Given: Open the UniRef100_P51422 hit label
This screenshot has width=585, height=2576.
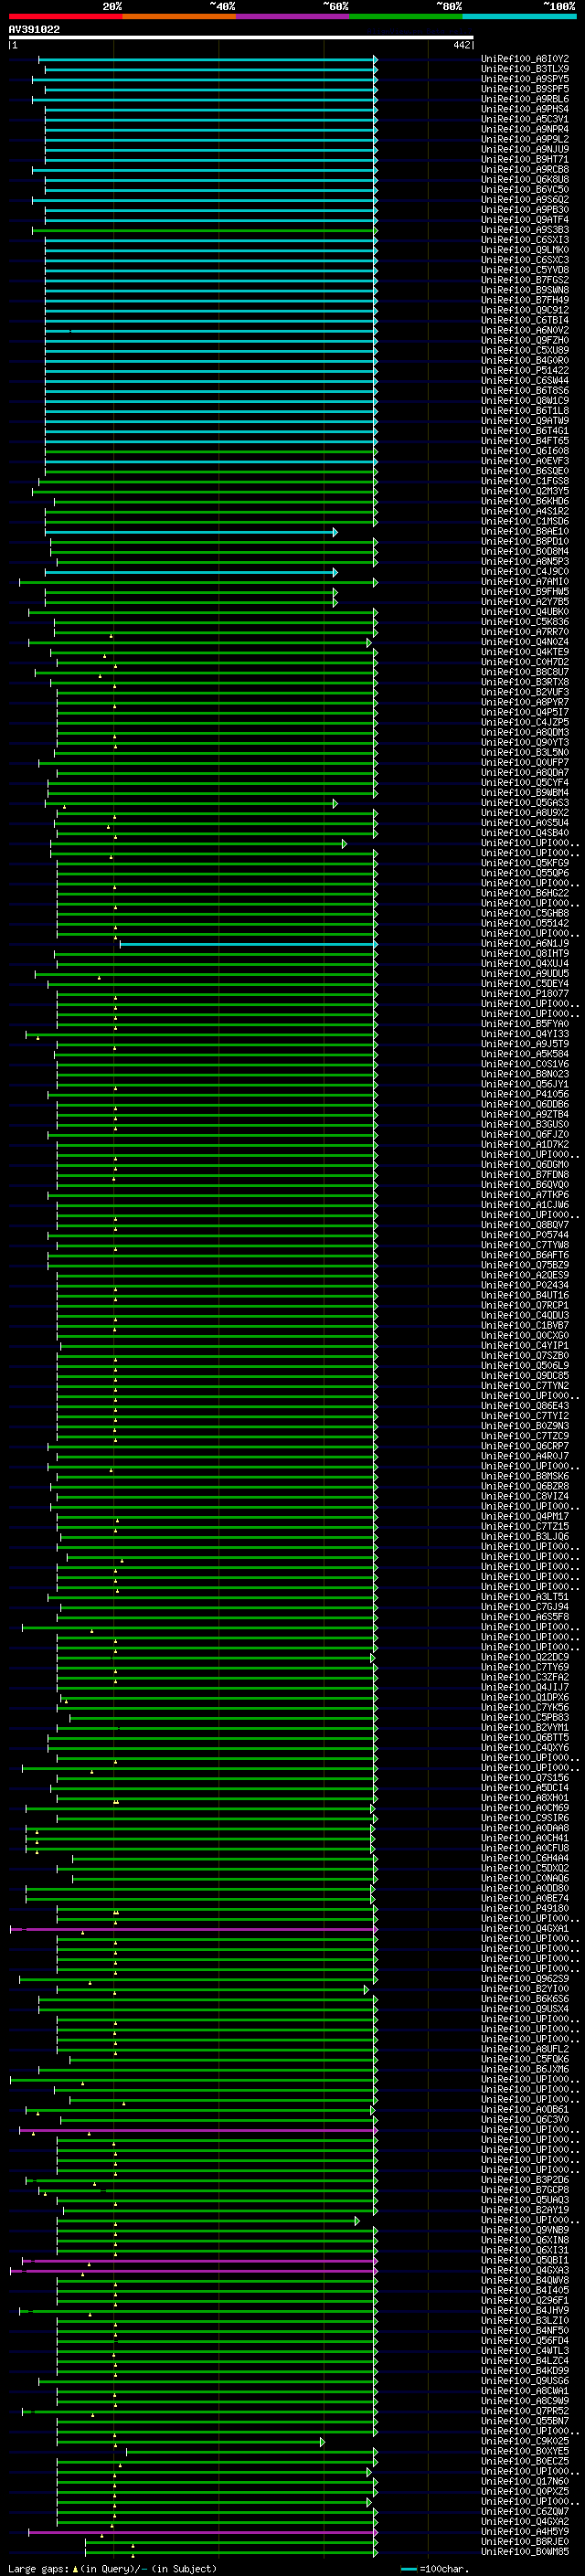Looking at the screenshot, I should click(x=525, y=370).
